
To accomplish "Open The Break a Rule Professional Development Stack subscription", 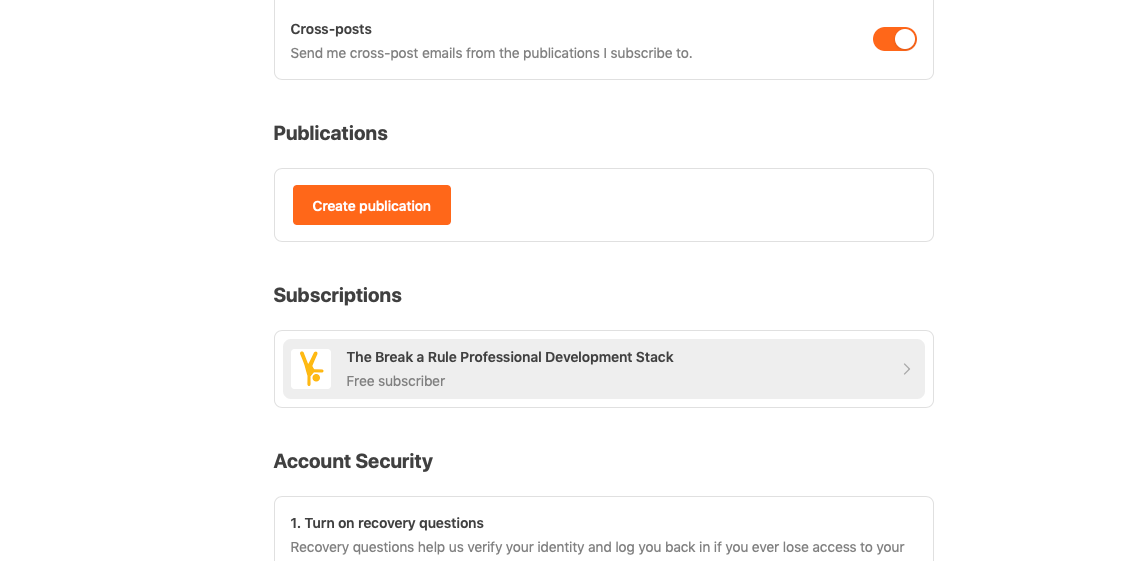I will [603, 369].
